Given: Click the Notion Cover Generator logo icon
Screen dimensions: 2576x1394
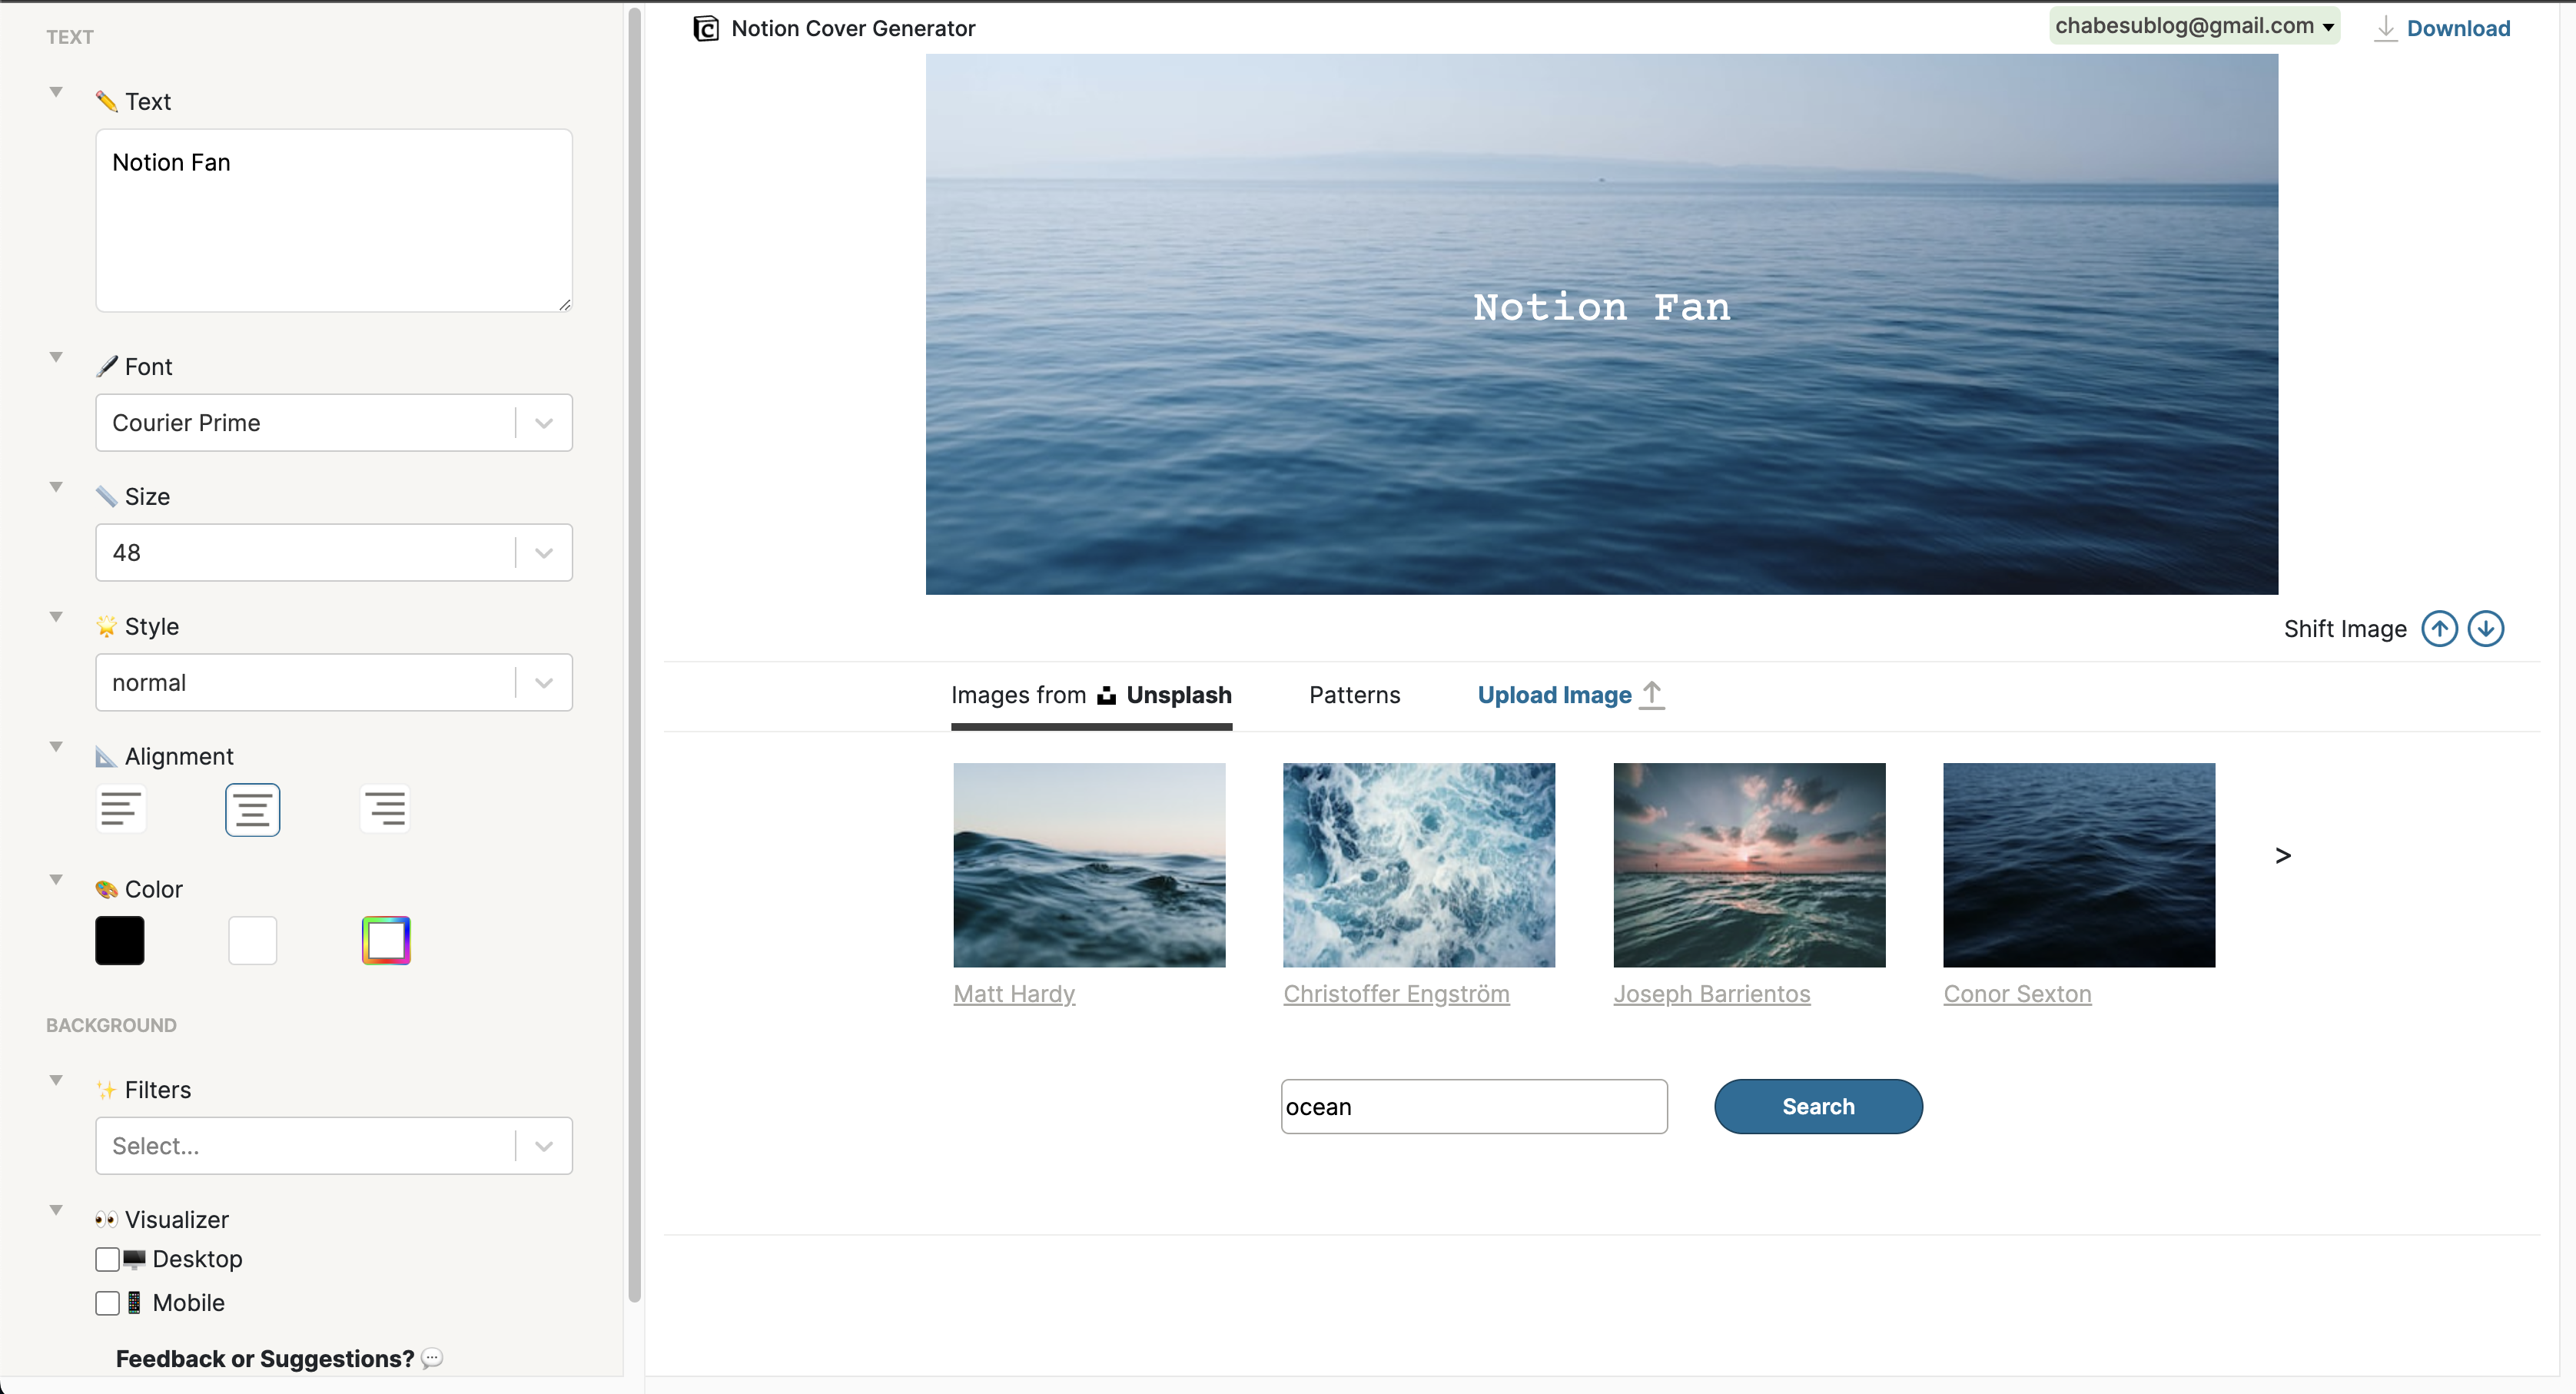Looking at the screenshot, I should (x=706, y=28).
